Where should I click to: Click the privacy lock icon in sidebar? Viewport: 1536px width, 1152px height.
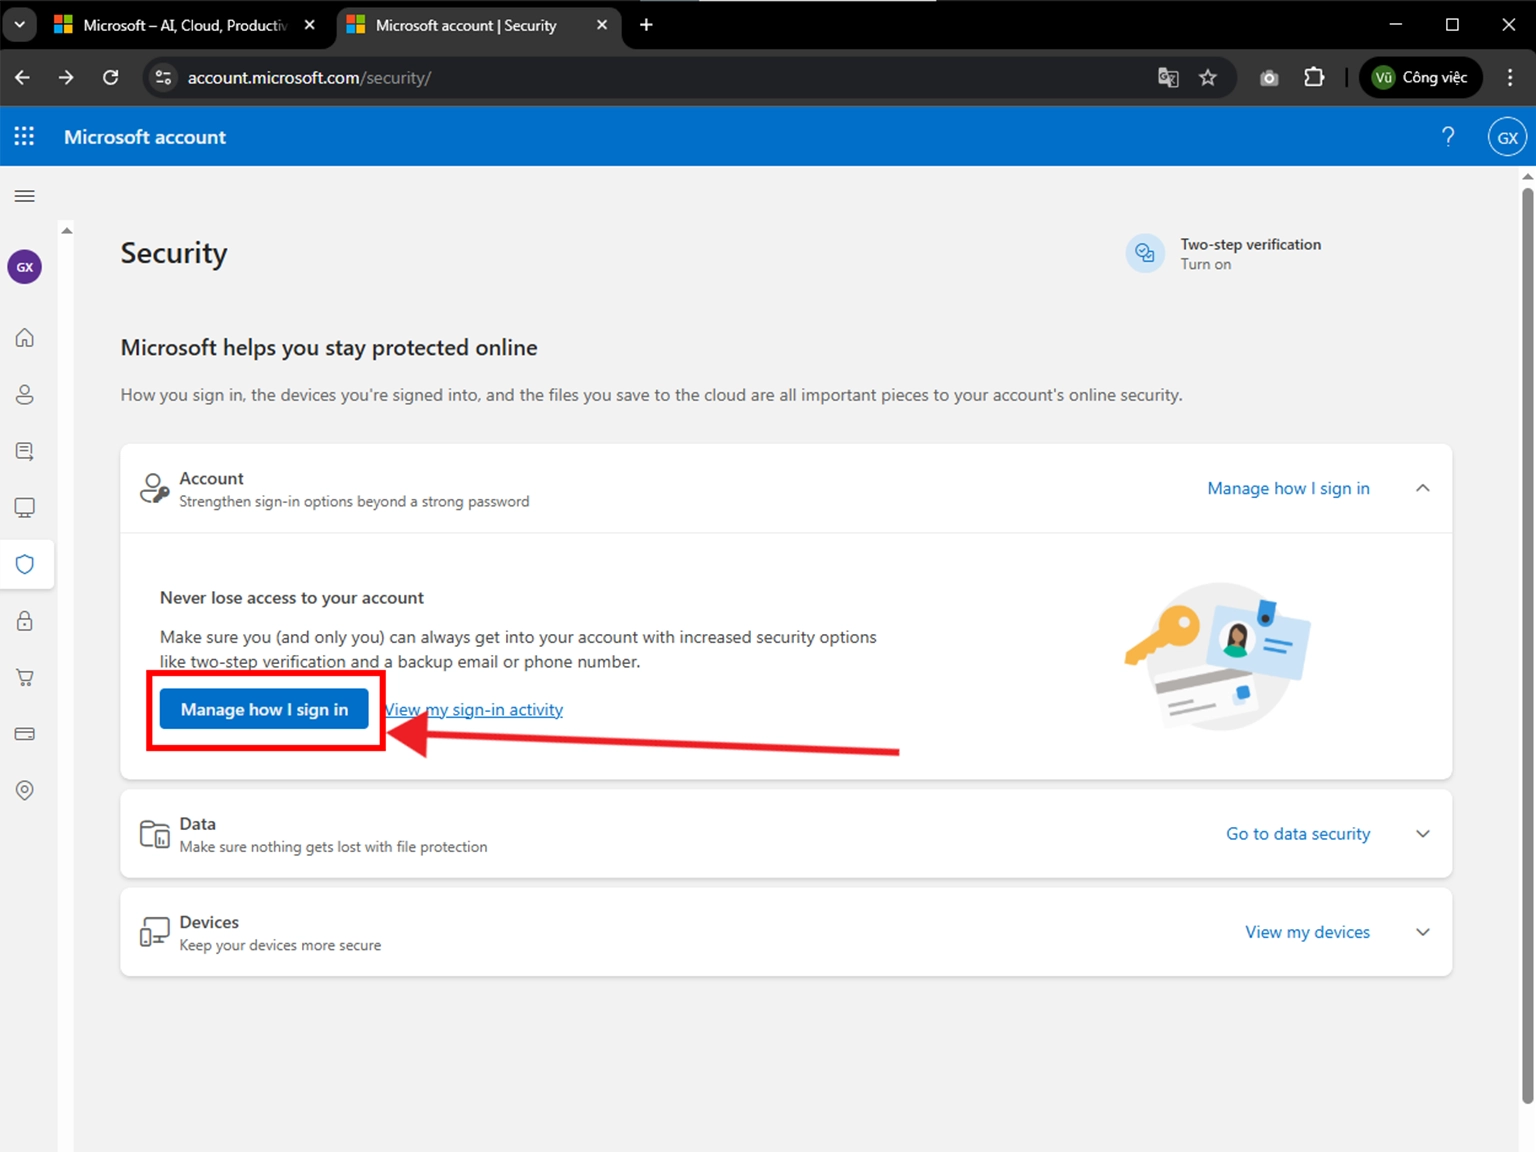pos(24,620)
